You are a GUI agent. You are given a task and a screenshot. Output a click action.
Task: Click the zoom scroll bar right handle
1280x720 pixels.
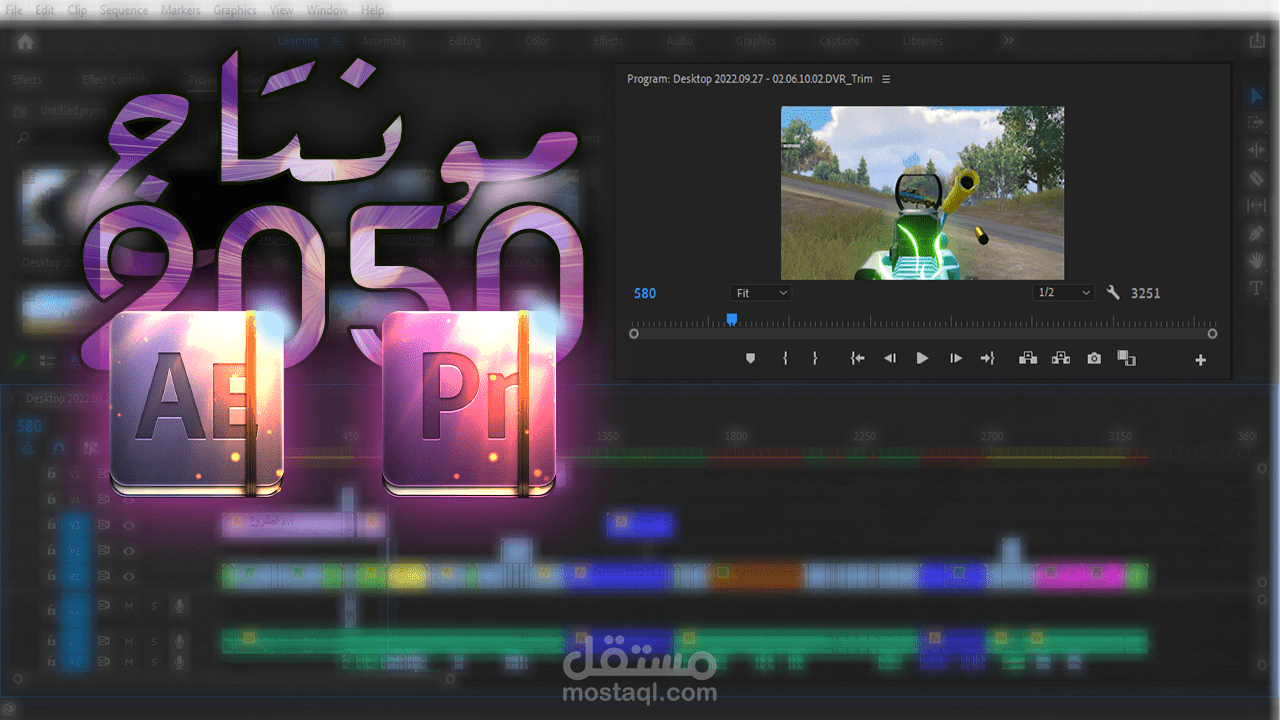[x=1212, y=334]
